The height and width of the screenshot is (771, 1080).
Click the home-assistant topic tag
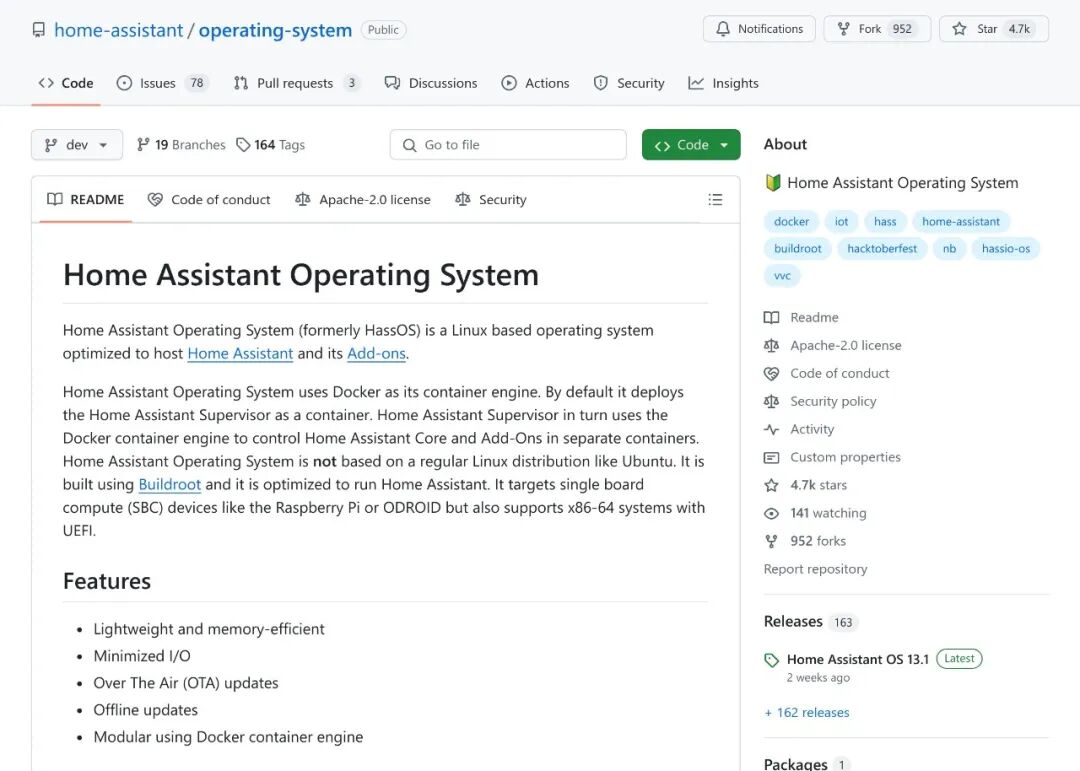[x=961, y=222]
